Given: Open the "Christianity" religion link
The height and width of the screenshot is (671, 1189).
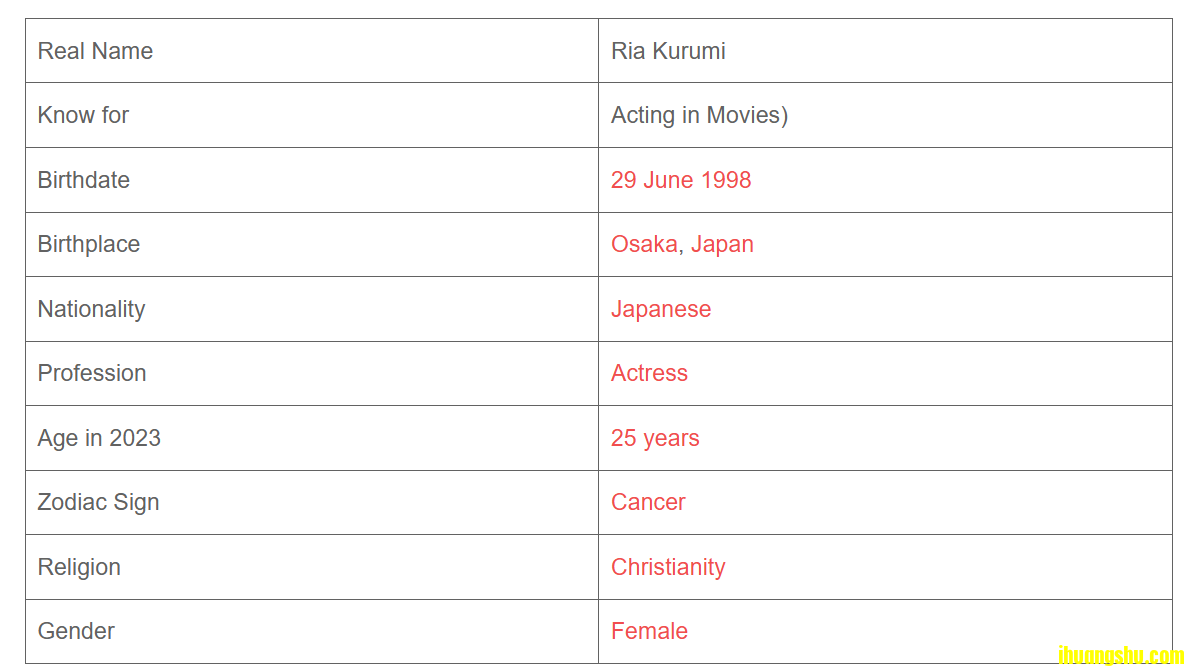Looking at the screenshot, I should [668, 567].
